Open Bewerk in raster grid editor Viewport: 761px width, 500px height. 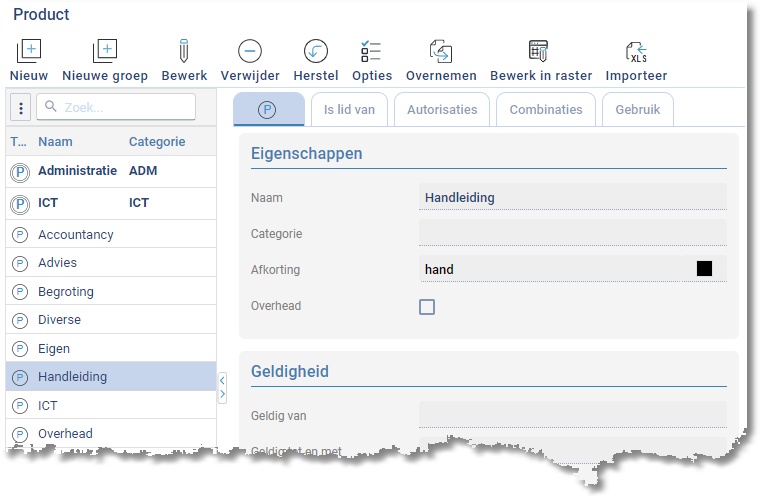(x=540, y=52)
